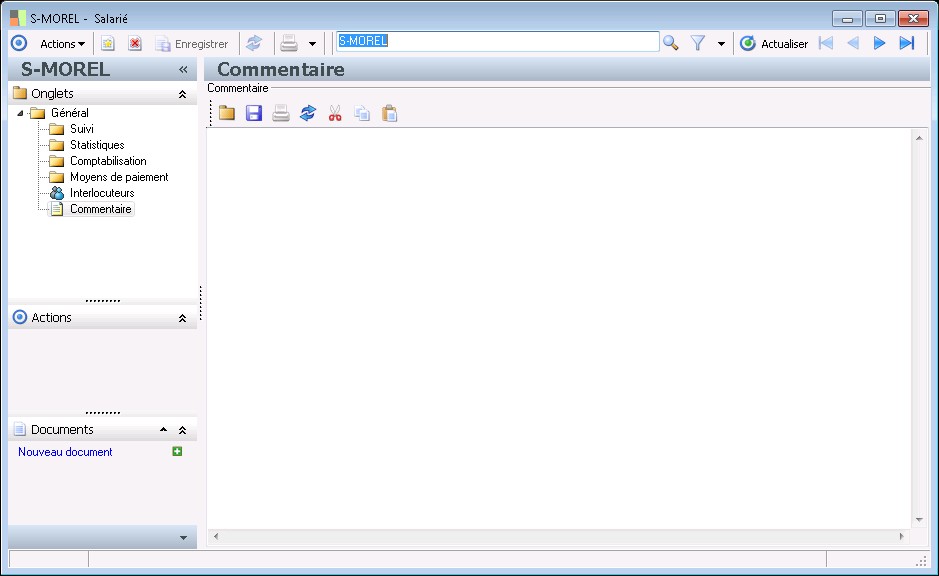
Task: Click the red delete record icon
Action: 135,44
